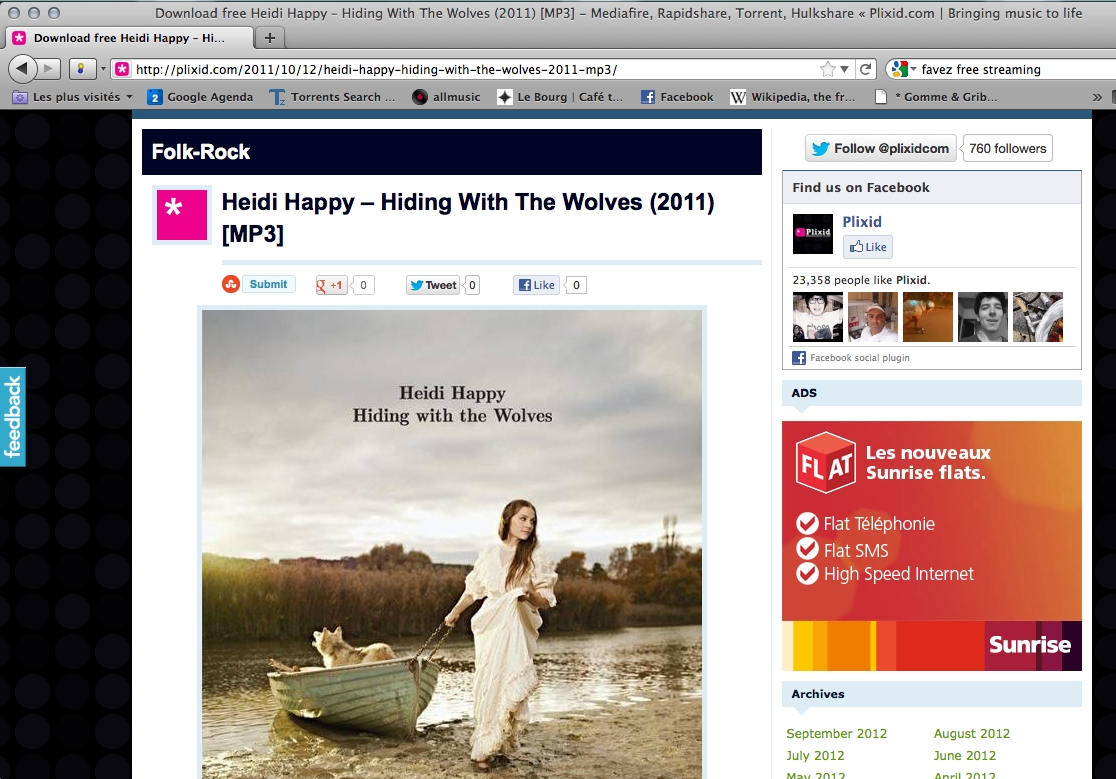The height and width of the screenshot is (779, 1116).
Task: Click the StumbleUpon Submit button
Action: coord(267,284)
